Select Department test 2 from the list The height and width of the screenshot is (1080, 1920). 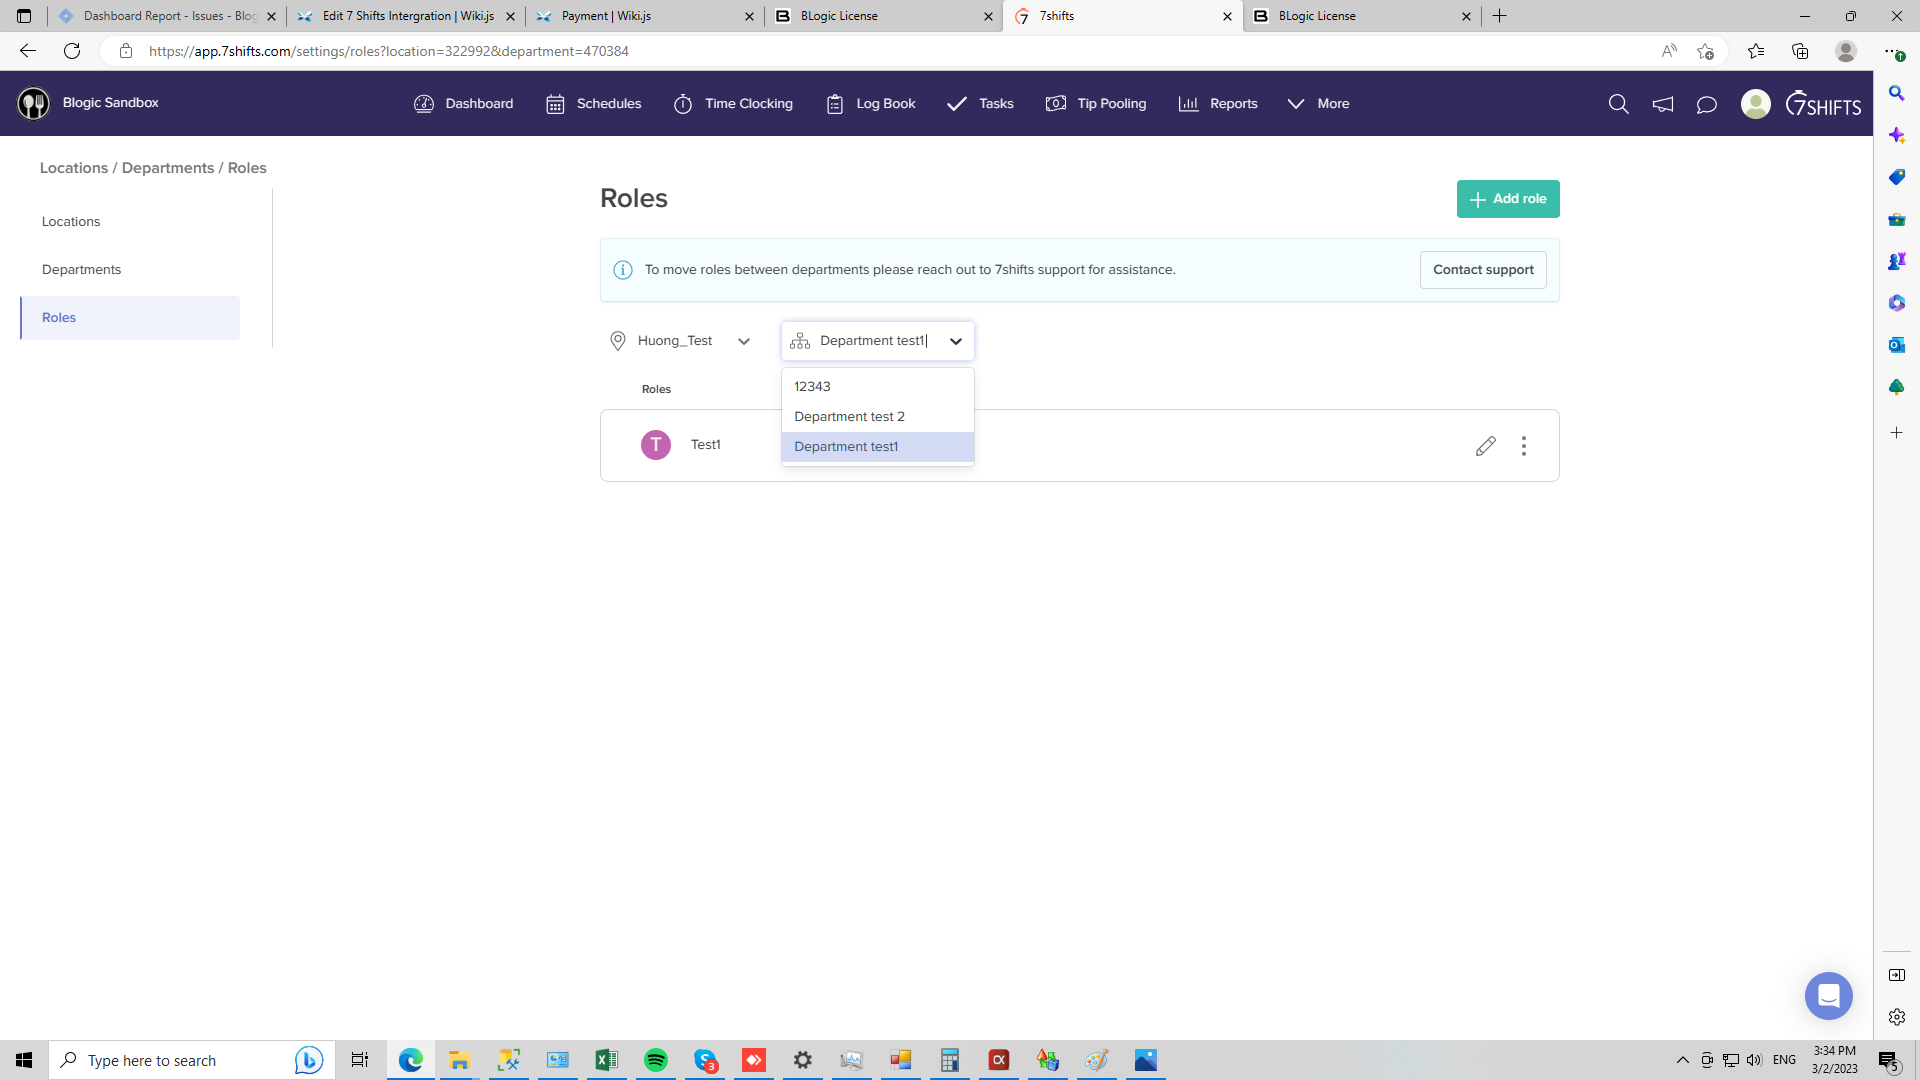point(849,416)
